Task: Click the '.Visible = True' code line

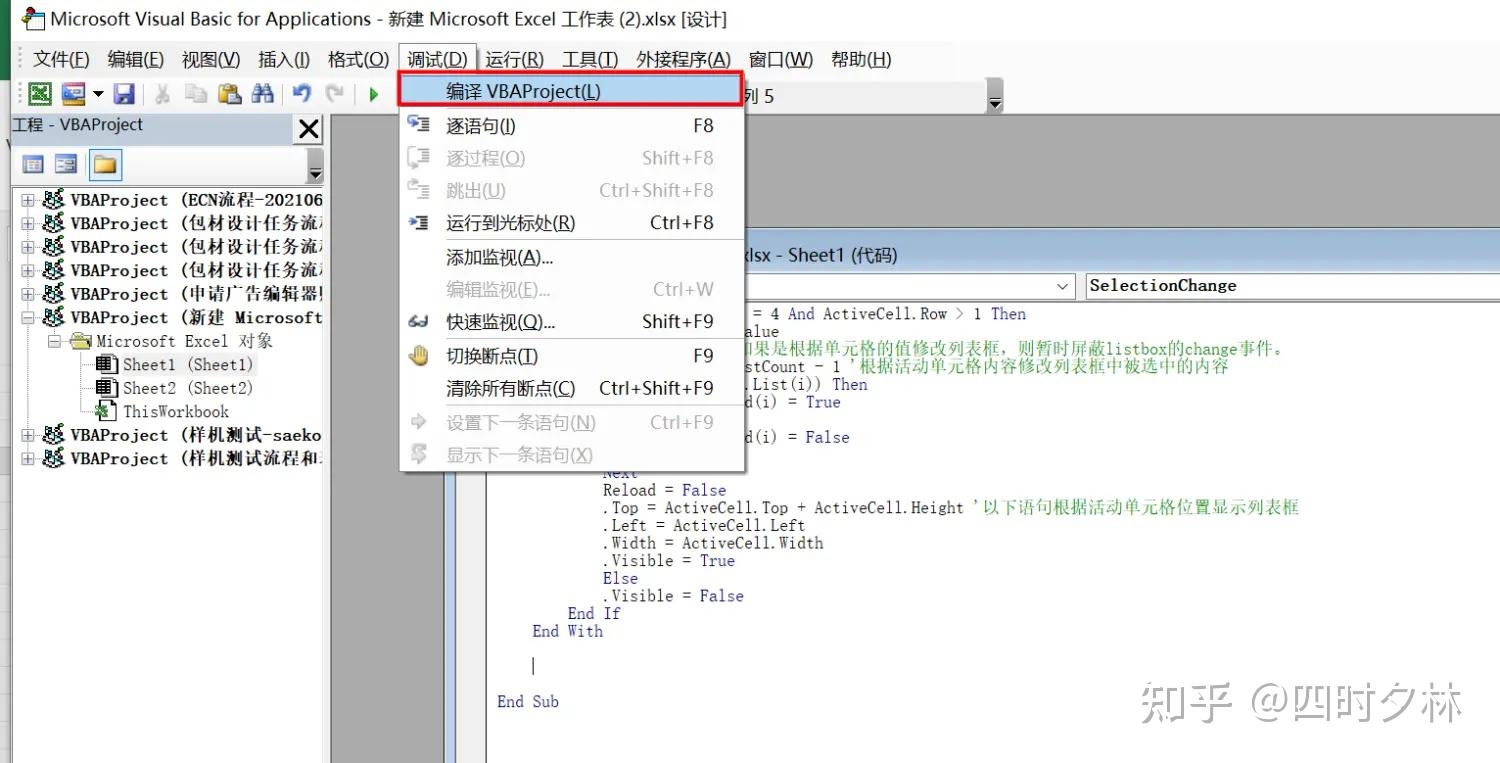Action: click(668, 561)
